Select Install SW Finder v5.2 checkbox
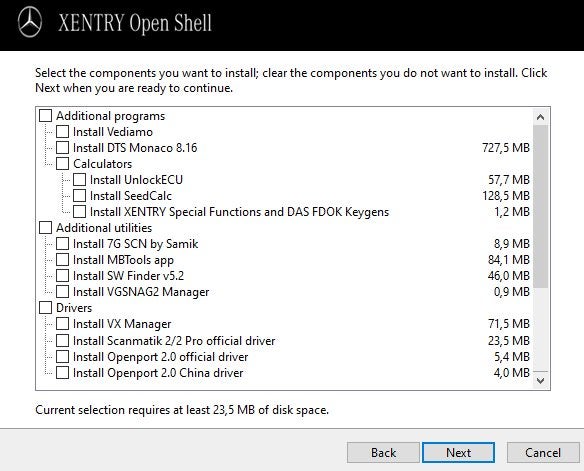The width and height of the screenshot is (584, 471). pyautogui.click(x=62, y=276)
